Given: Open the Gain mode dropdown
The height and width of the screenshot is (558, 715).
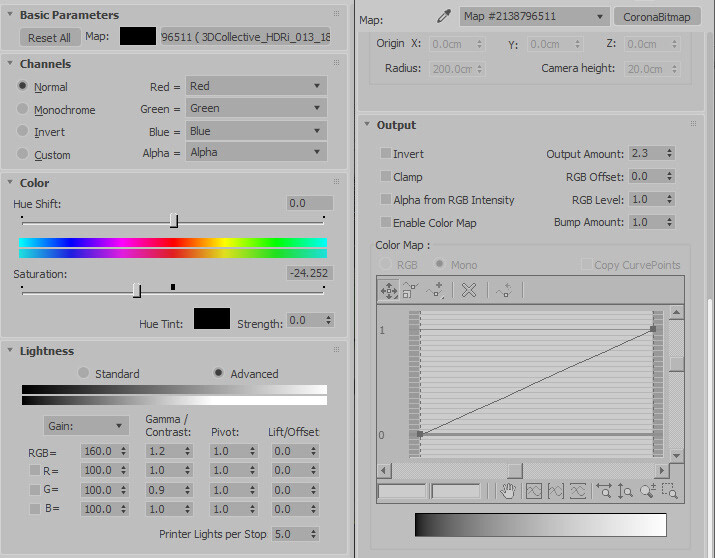Looking at the screenshot, I should pyautogui.click(x=86, y=426).
